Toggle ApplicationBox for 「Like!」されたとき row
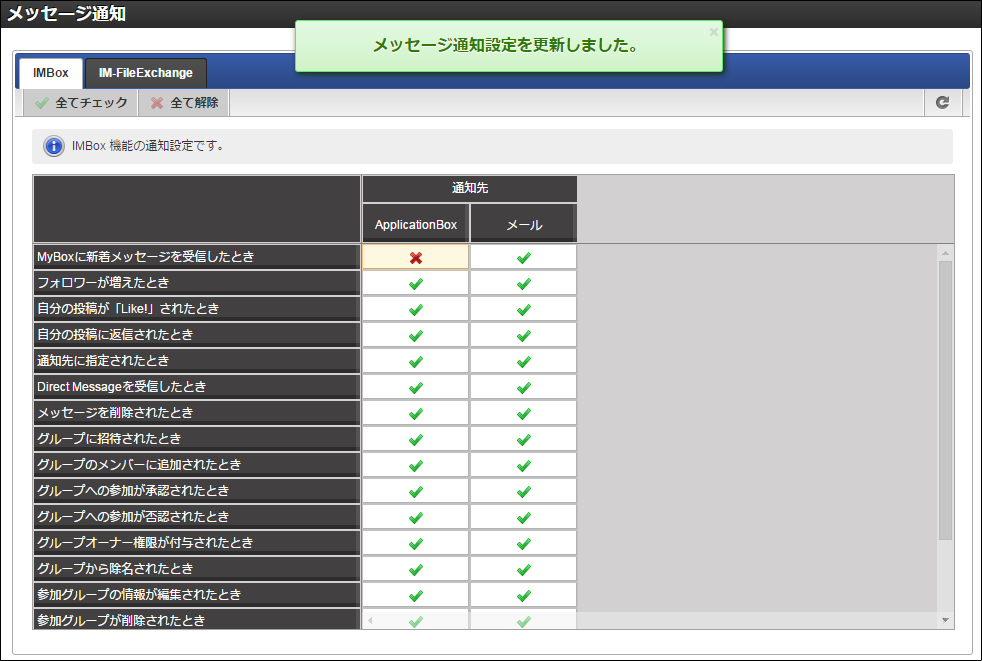 pos(416,309)
